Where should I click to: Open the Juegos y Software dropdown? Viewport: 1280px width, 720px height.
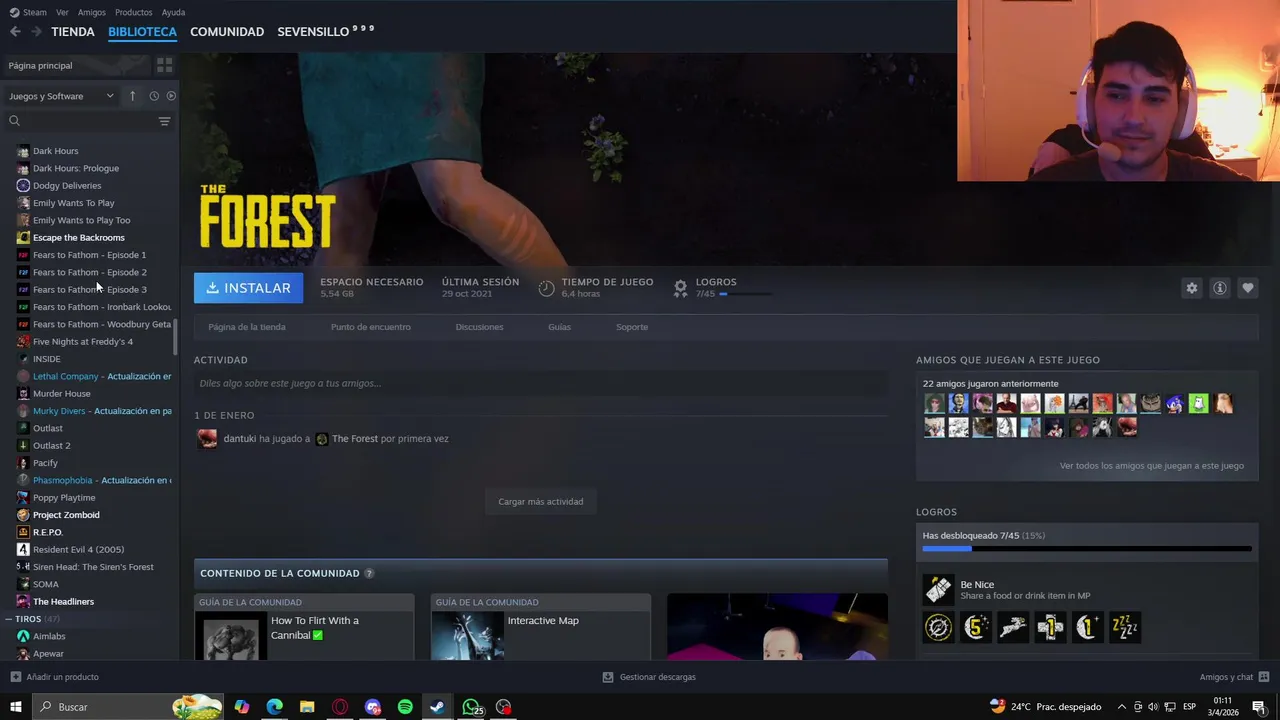click(x=61, y=96)
